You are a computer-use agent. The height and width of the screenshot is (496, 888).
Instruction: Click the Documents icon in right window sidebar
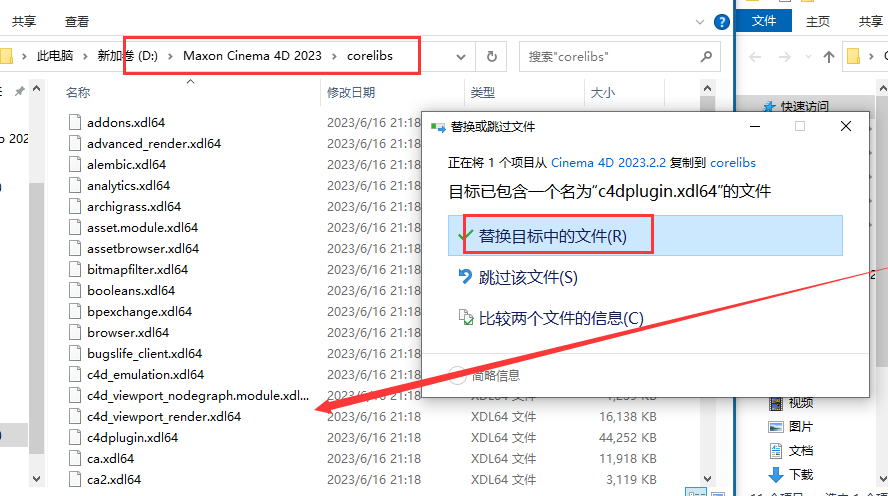776,451
